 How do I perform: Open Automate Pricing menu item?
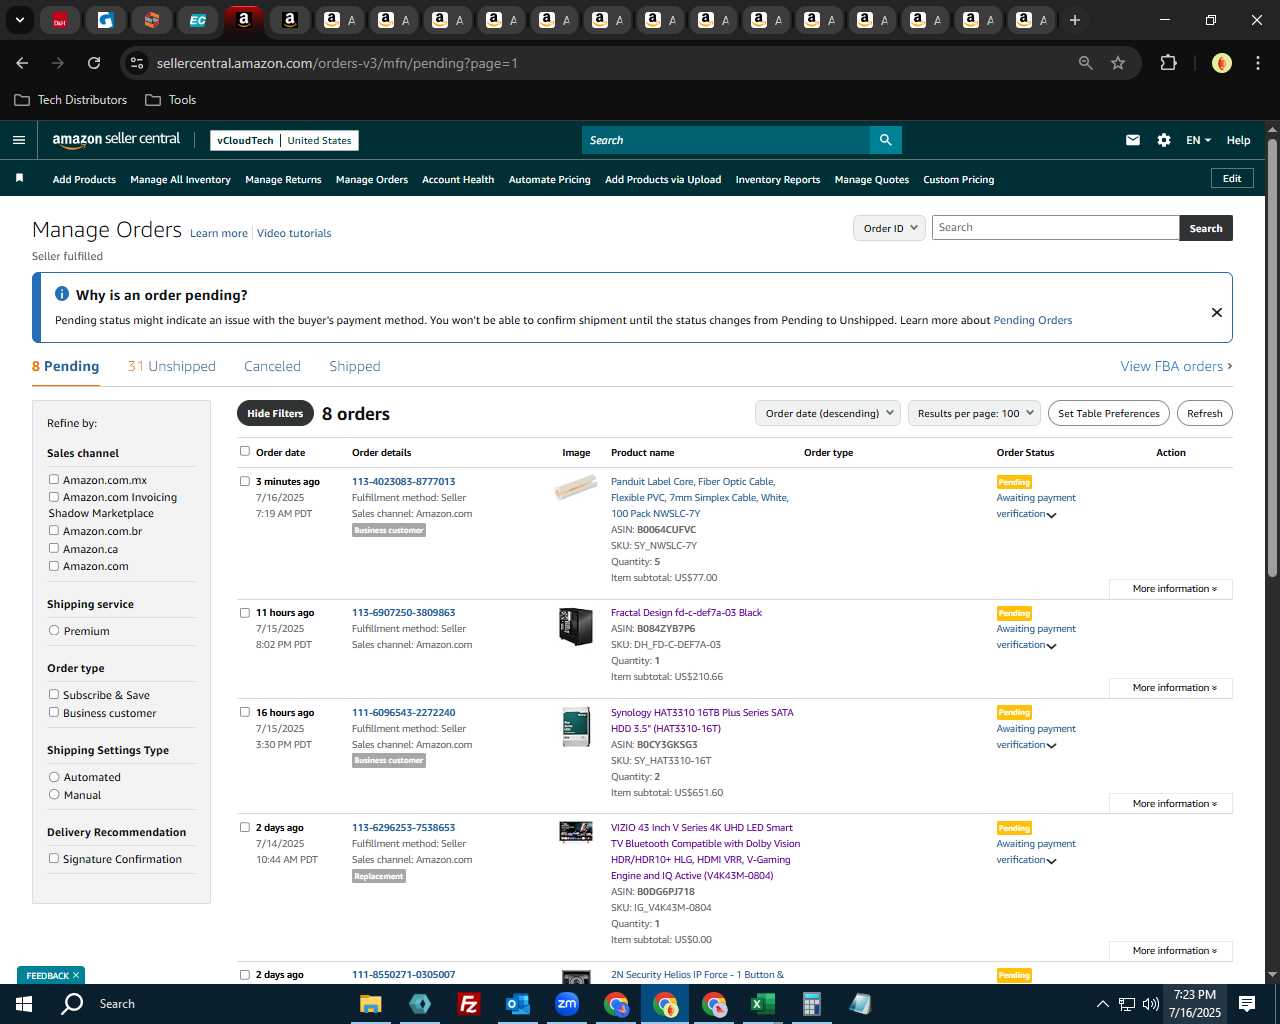[x=550, y=179]
